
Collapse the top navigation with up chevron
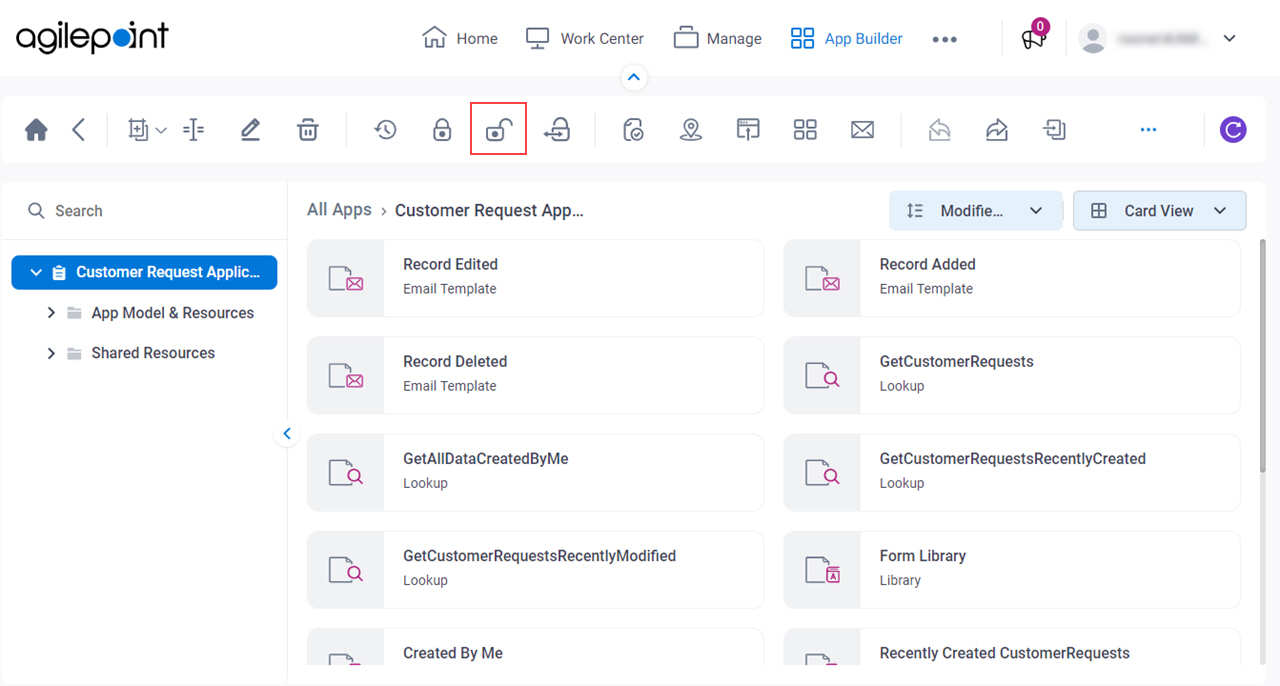[x=634, y=77]
